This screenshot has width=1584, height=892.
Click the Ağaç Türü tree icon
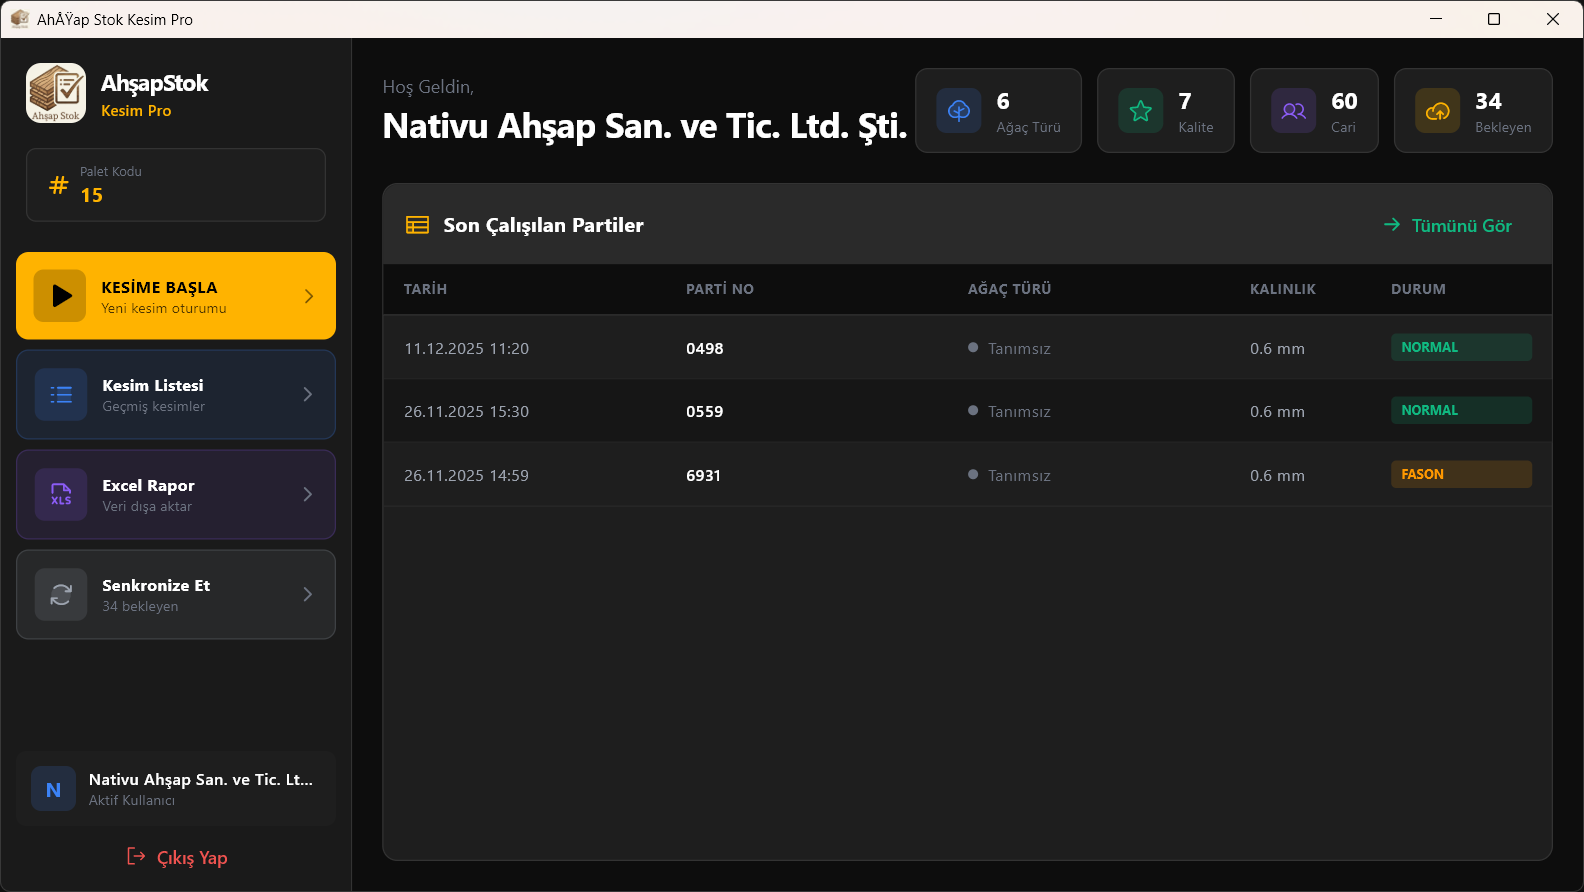pos(959,111)
